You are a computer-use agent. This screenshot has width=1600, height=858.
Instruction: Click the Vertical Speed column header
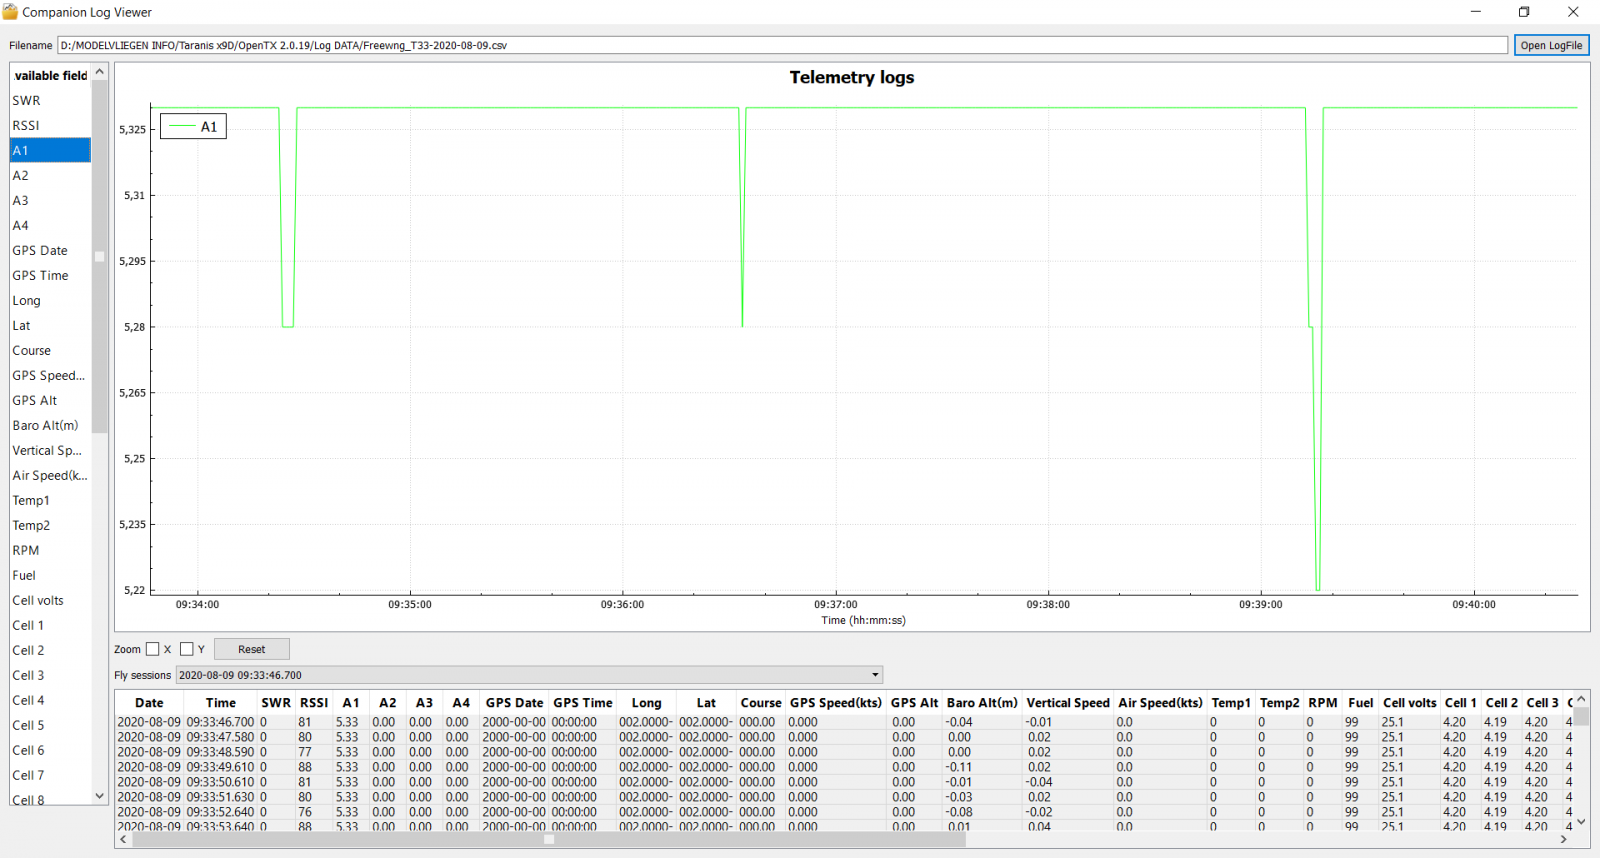pos(1068,703)
